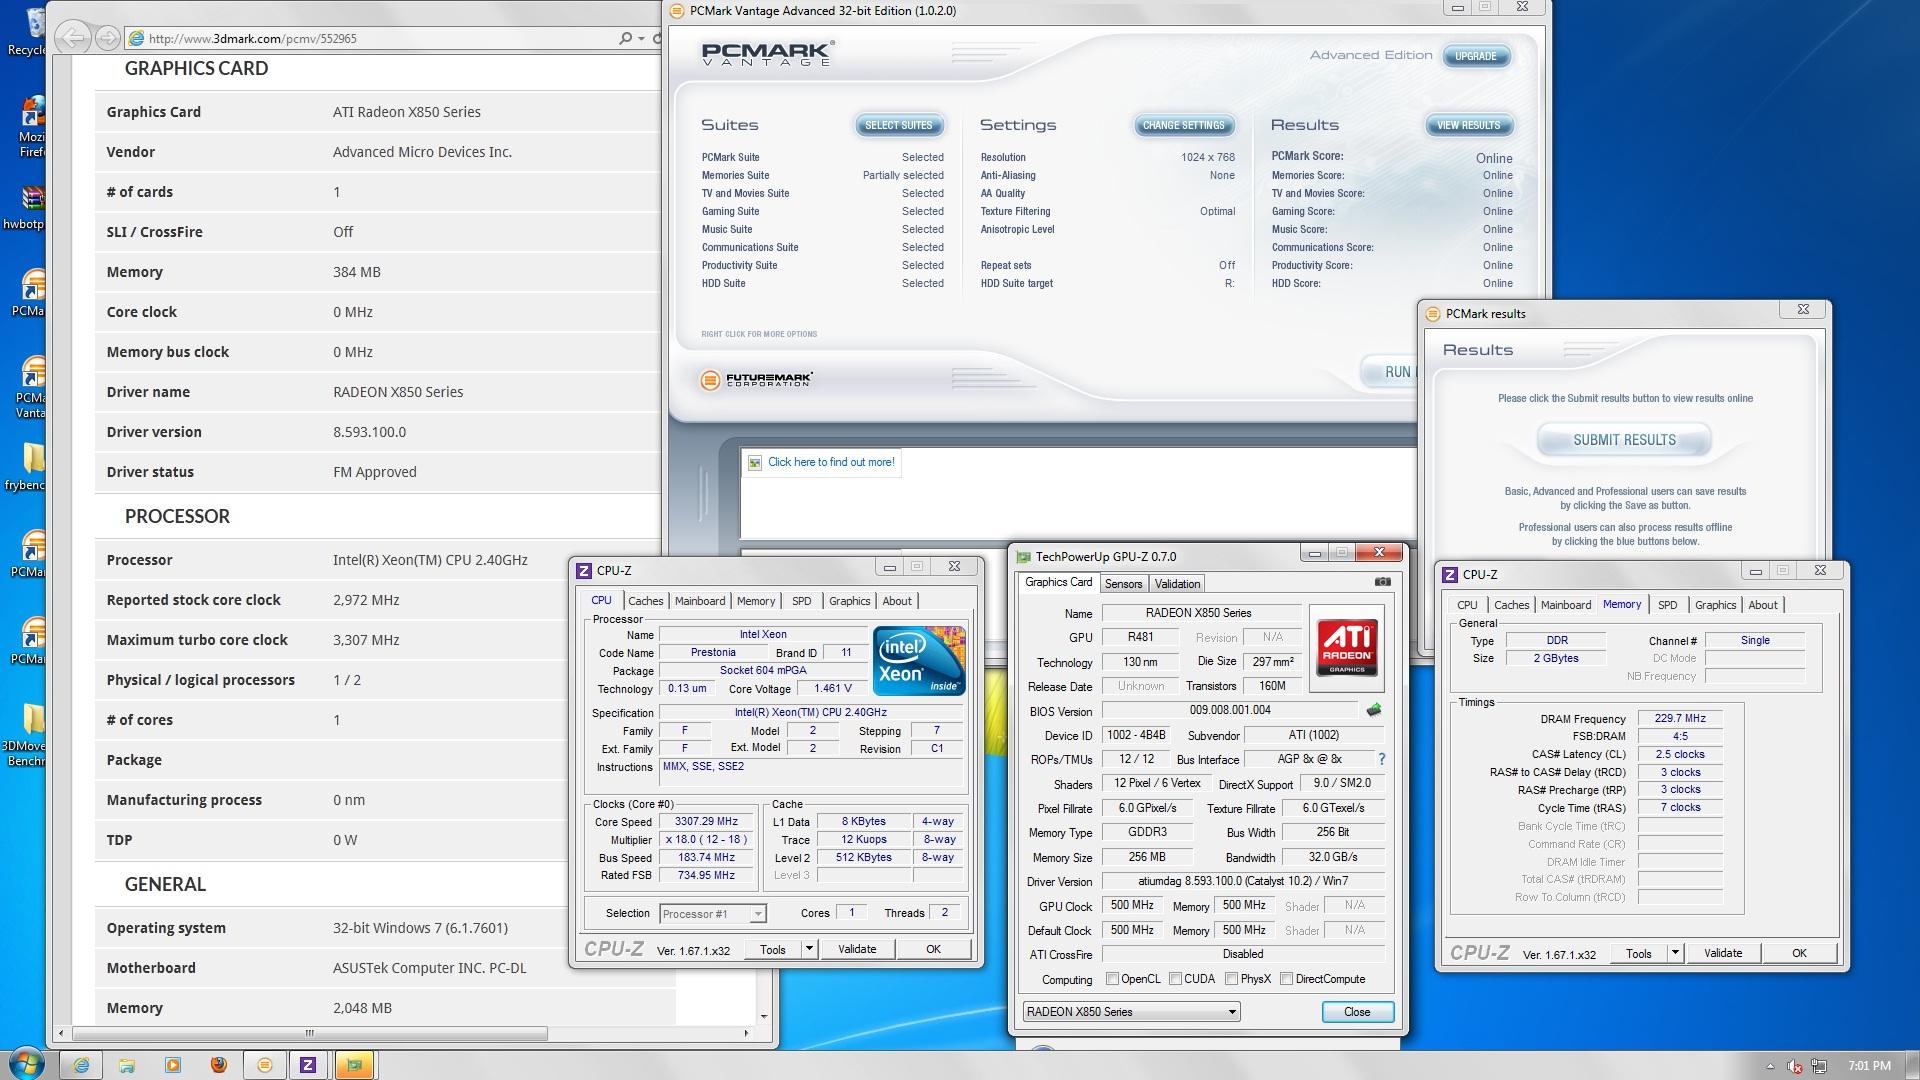Open the Graphics tab in right CPU-Z window
The image size is (1920, 1080).
point(1715,605)
